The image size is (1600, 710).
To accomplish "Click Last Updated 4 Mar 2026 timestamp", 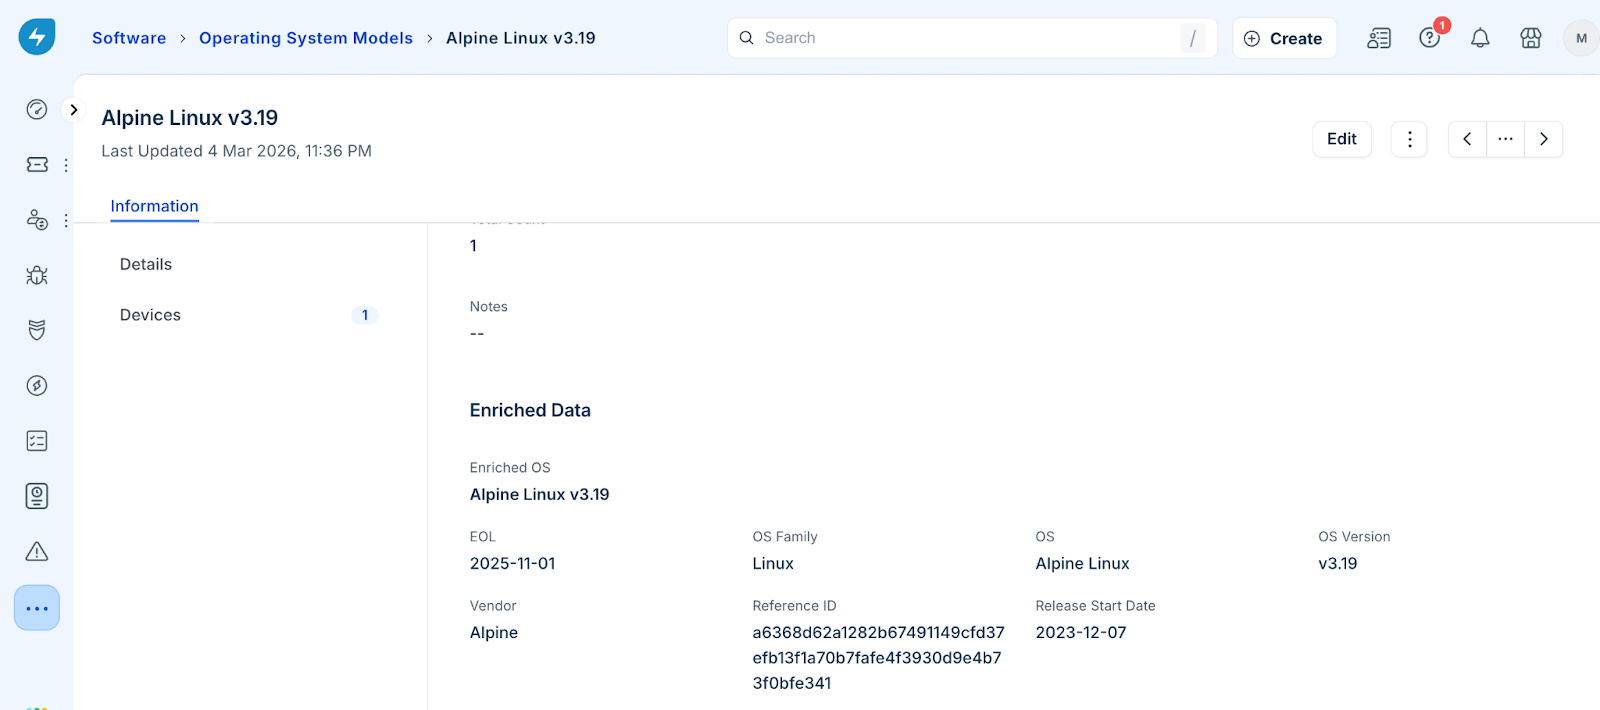I will [237, 151].
